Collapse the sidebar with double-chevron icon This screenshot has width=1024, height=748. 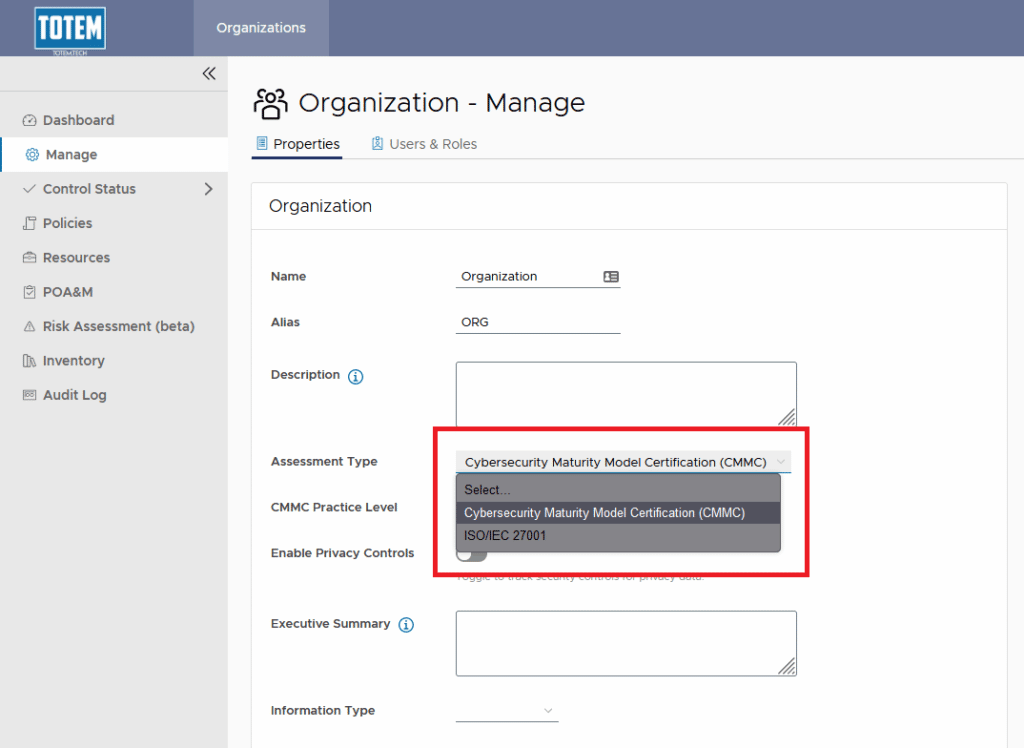pos(209,73)
